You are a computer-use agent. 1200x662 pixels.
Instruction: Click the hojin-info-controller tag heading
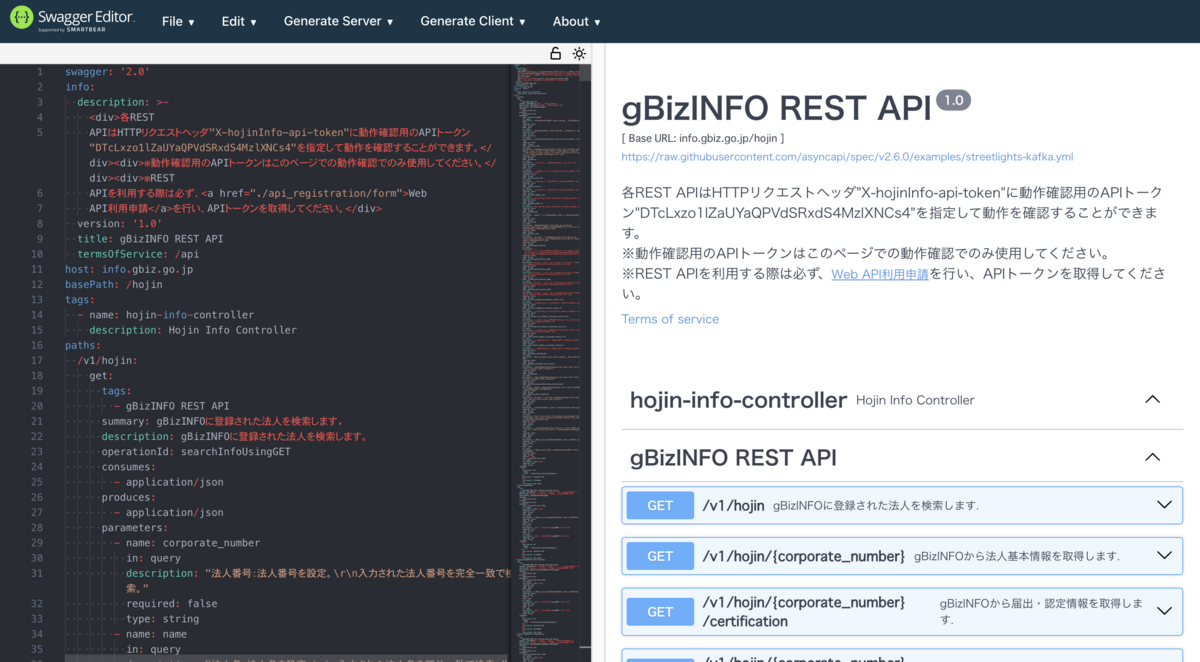[x=738, y=400]
